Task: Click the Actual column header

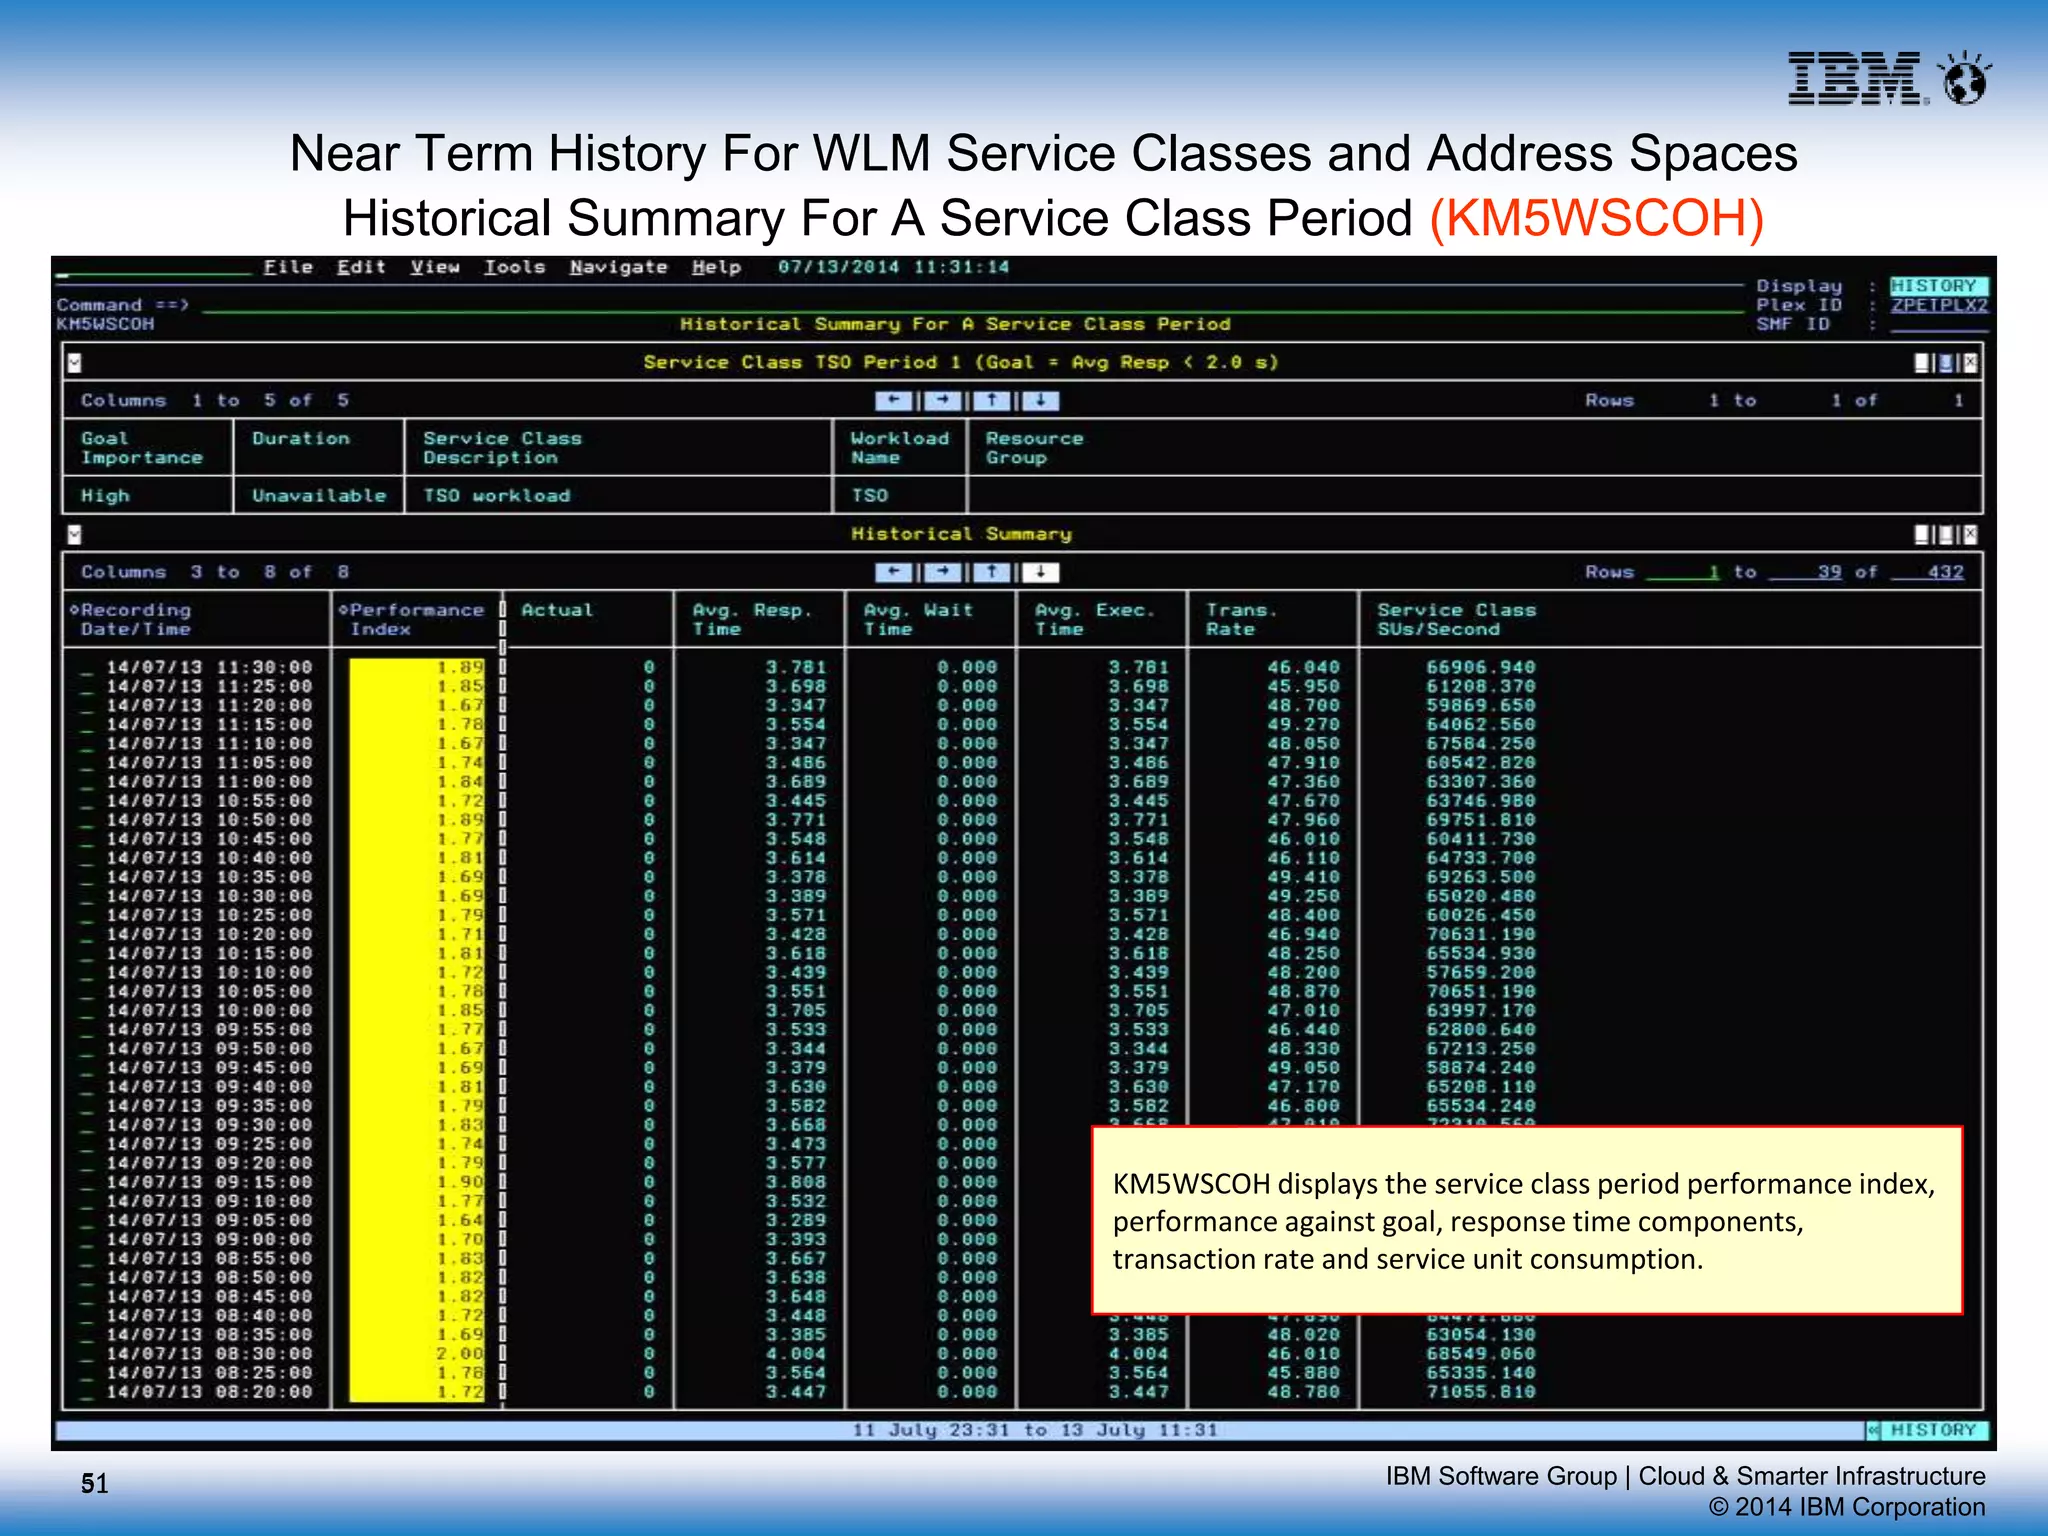Action: pyautogui.click(x=557, y=610)
